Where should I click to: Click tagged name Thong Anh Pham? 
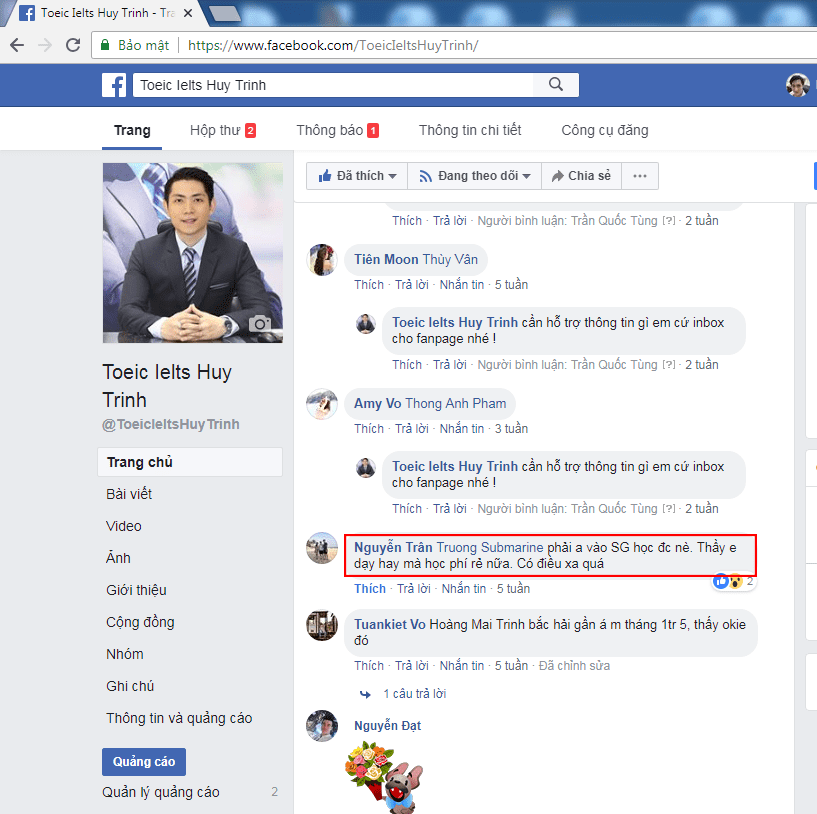click(456, 404)
